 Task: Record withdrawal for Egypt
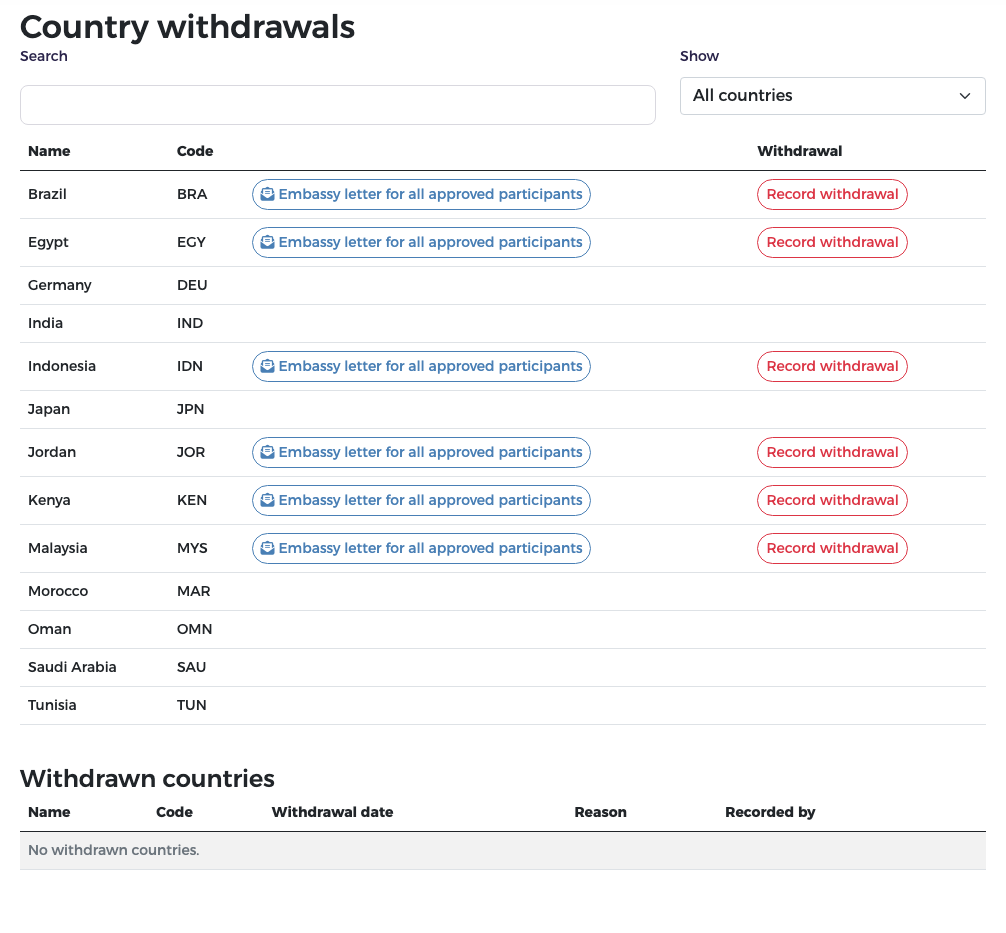pos(832,243)
